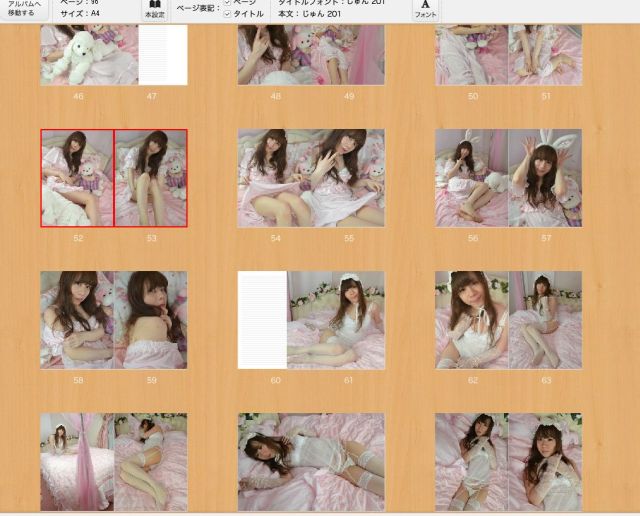
Task: Click page number label 53
Action: tap(151, 238)
